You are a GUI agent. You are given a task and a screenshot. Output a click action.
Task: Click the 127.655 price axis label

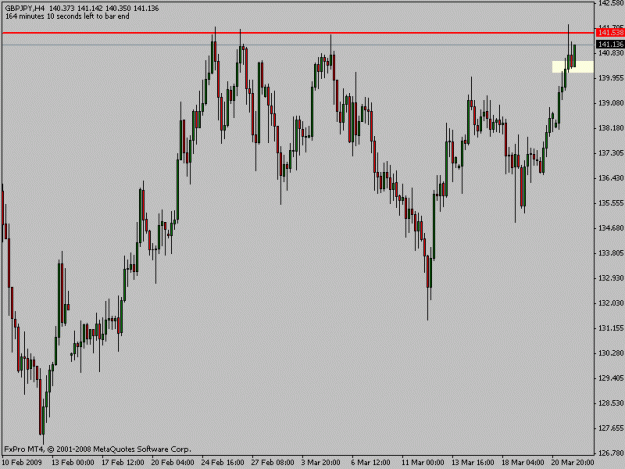coord(610,428)
